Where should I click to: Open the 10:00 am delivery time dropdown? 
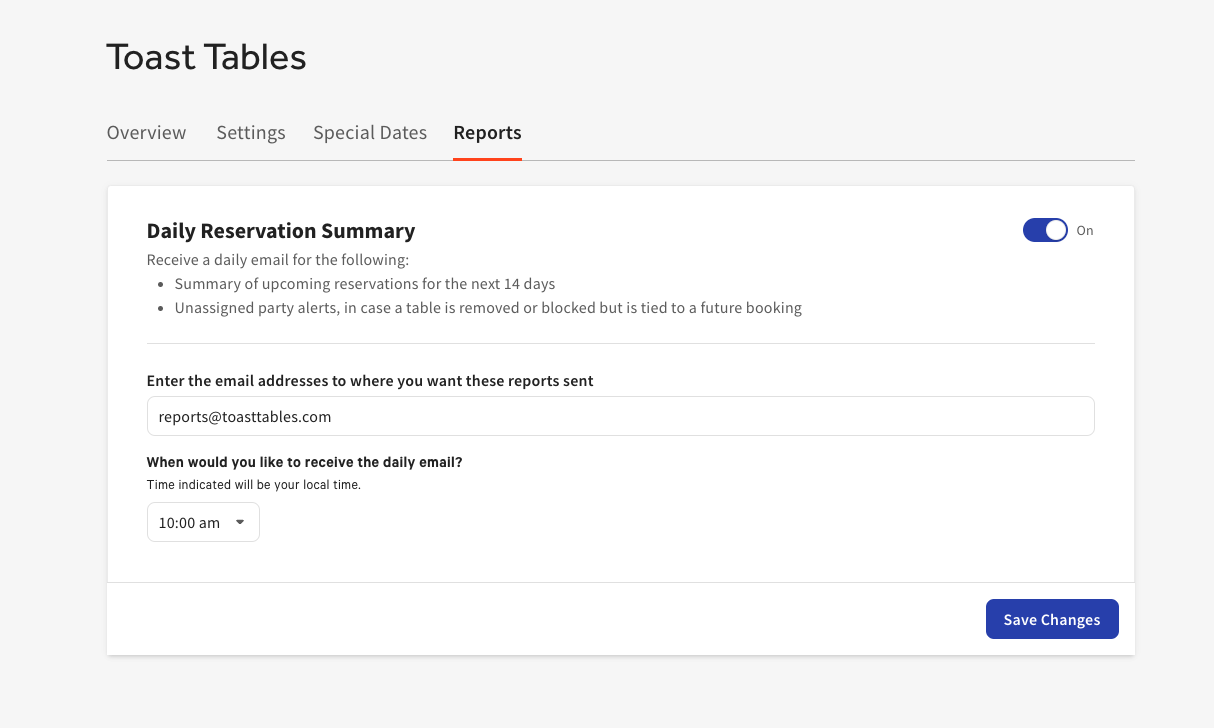coord(203,523)
